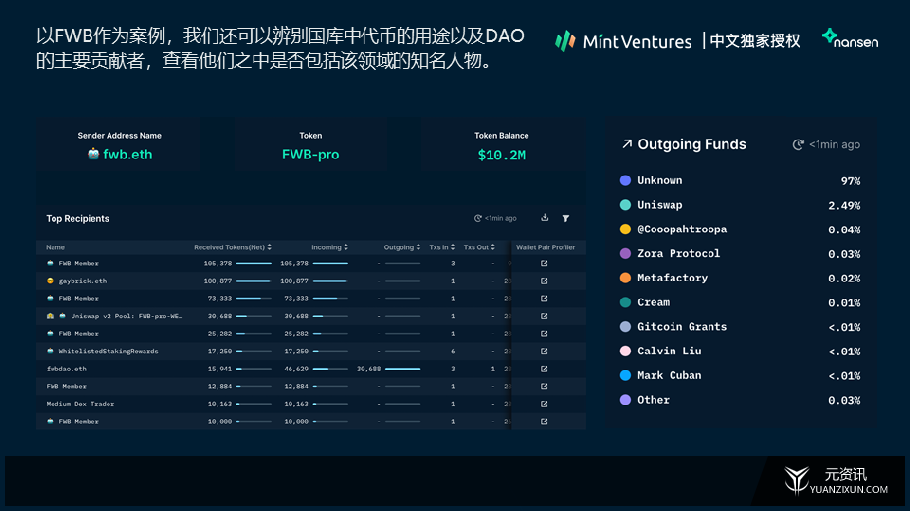Open Wallet Profiler for FWB Member 12,884 row
Screen dimensions: 910x511
544,386
